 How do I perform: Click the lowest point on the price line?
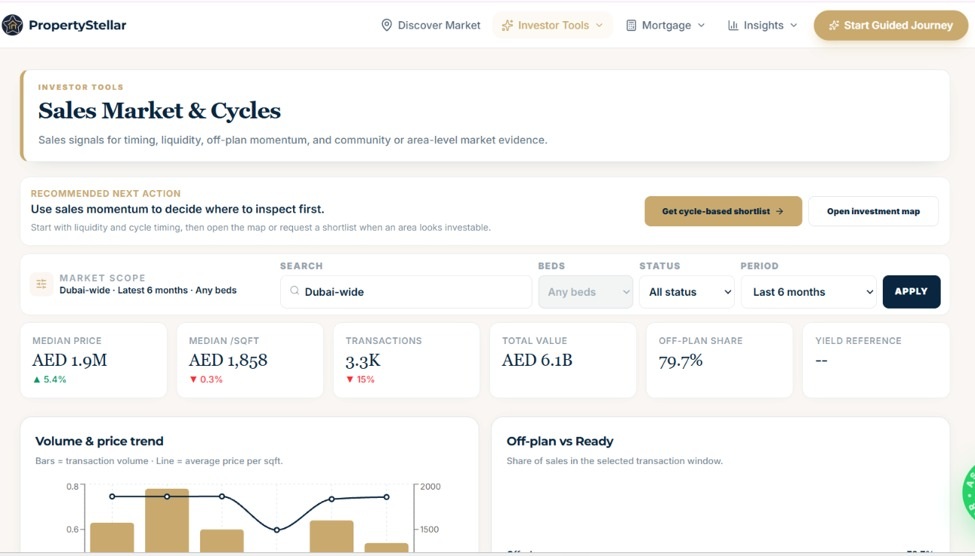click(277, 530)
